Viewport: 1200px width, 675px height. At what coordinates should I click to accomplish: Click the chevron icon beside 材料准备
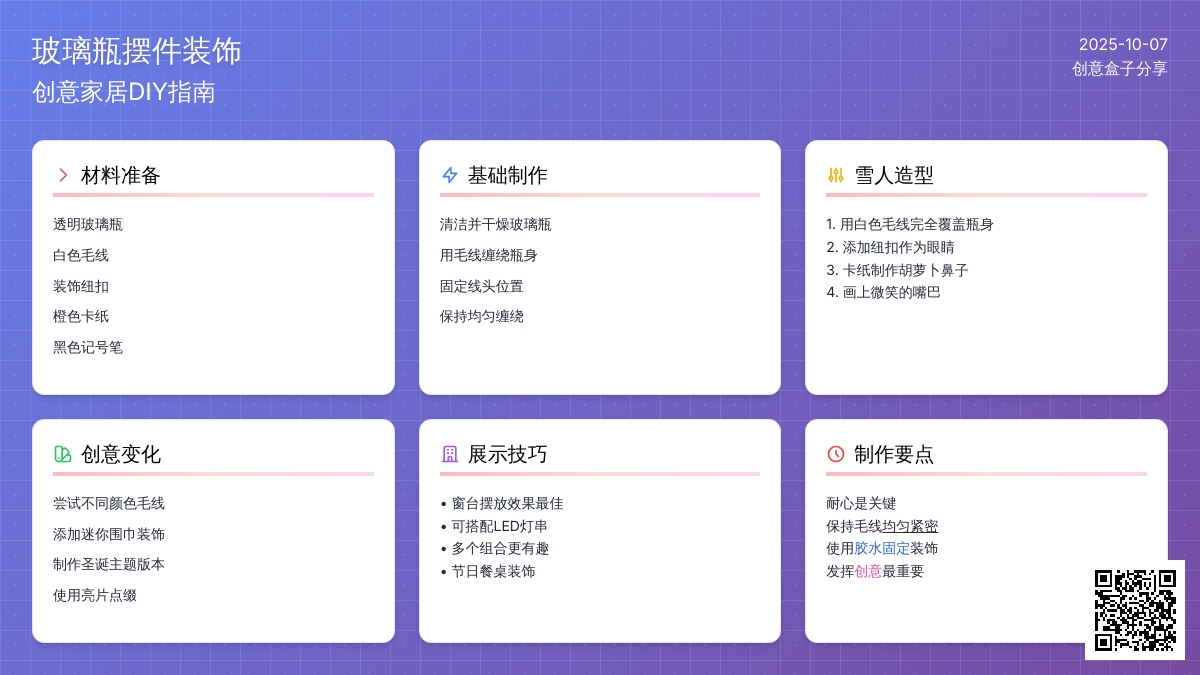[x=63, y=175]
